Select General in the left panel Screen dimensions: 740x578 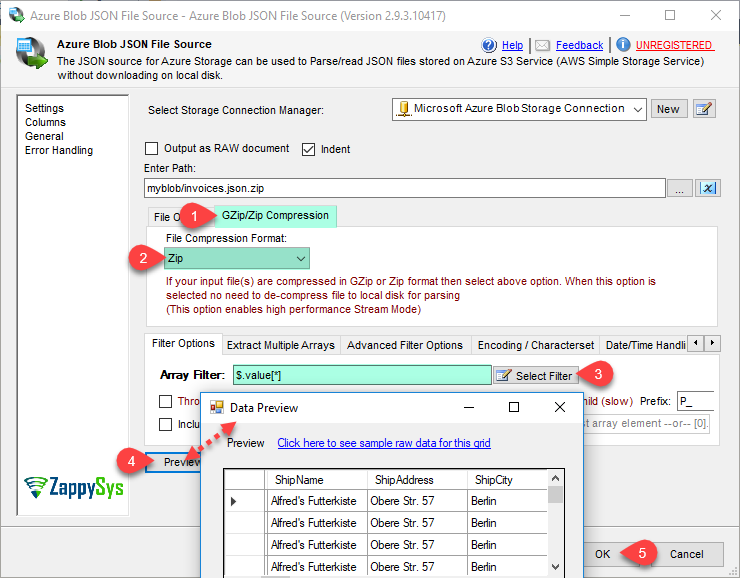click(x=44, y=136)
